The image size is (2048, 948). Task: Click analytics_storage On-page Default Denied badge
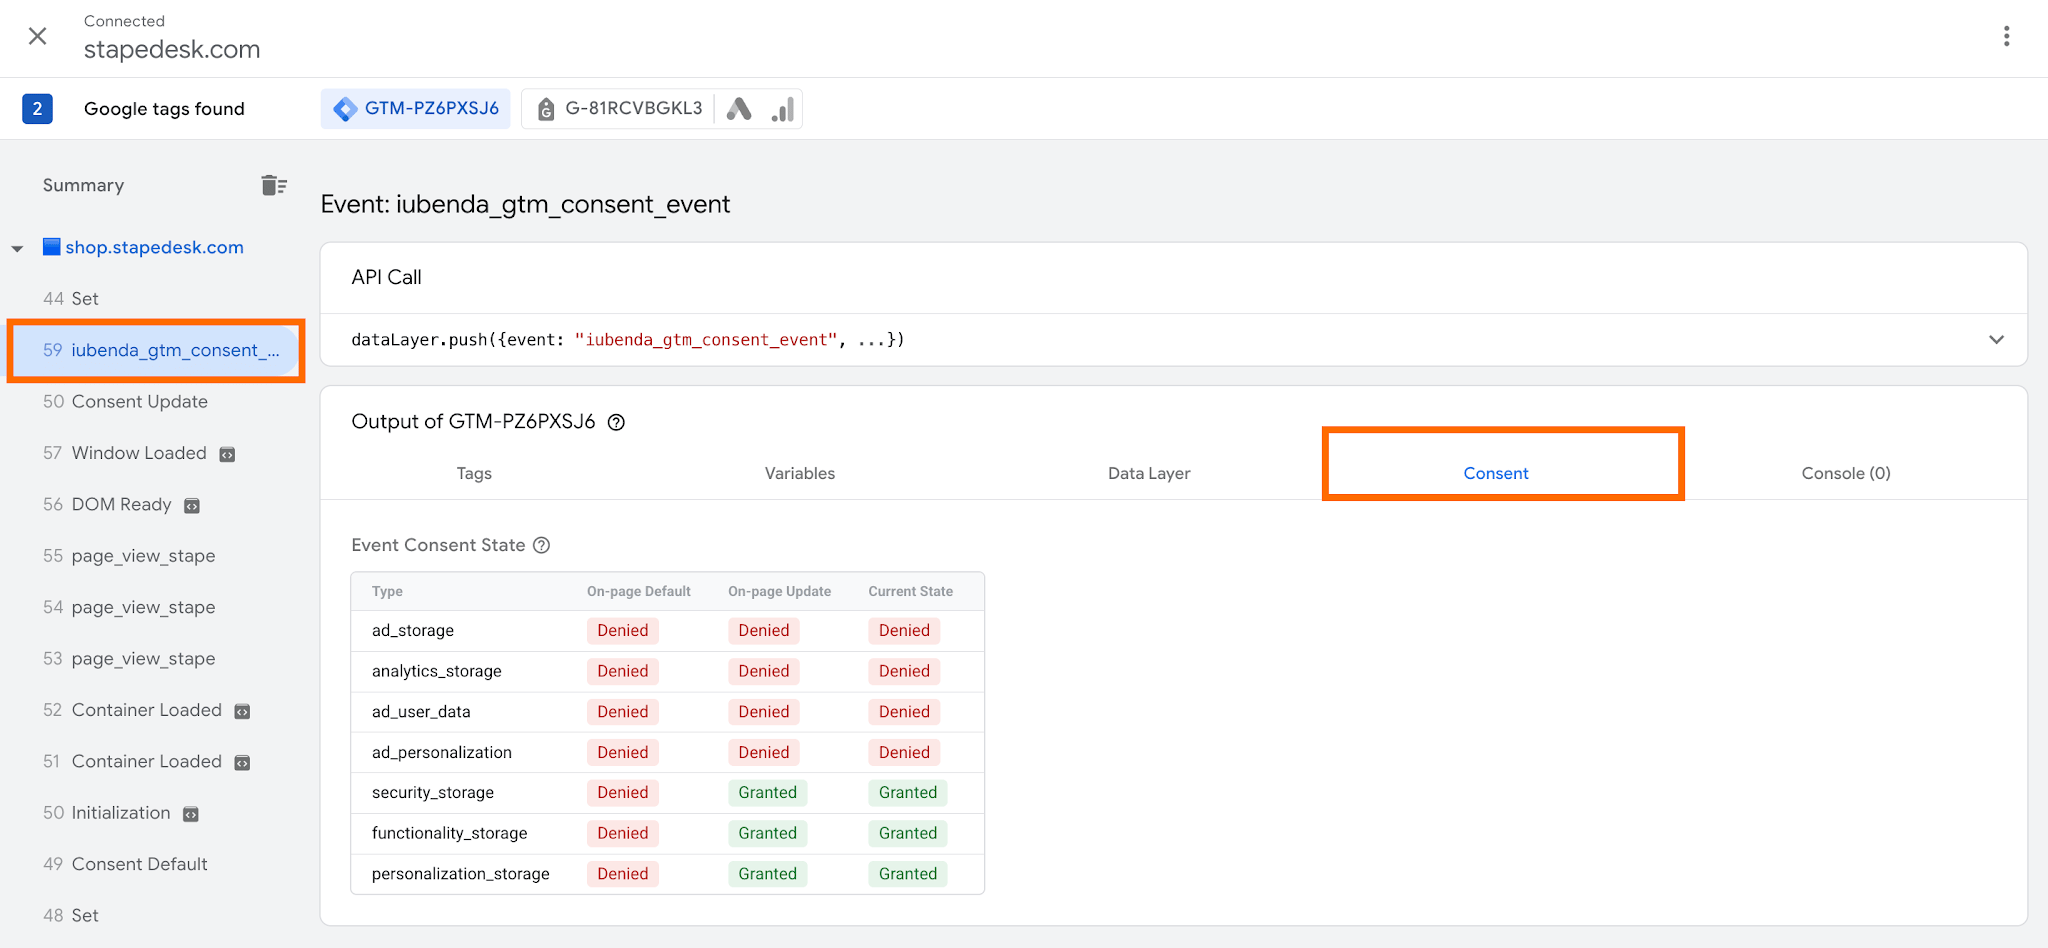(x=623, y=671)
